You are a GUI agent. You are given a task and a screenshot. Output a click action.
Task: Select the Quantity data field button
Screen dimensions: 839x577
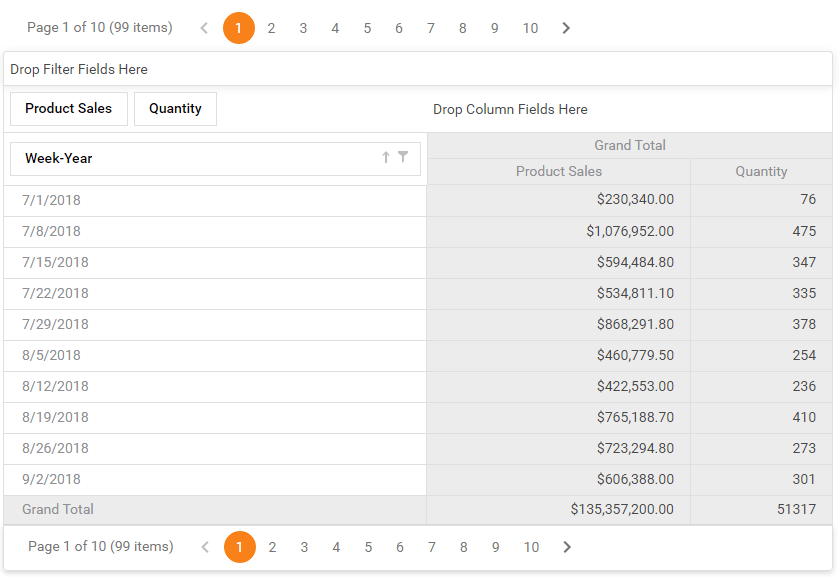coord(175,109)
